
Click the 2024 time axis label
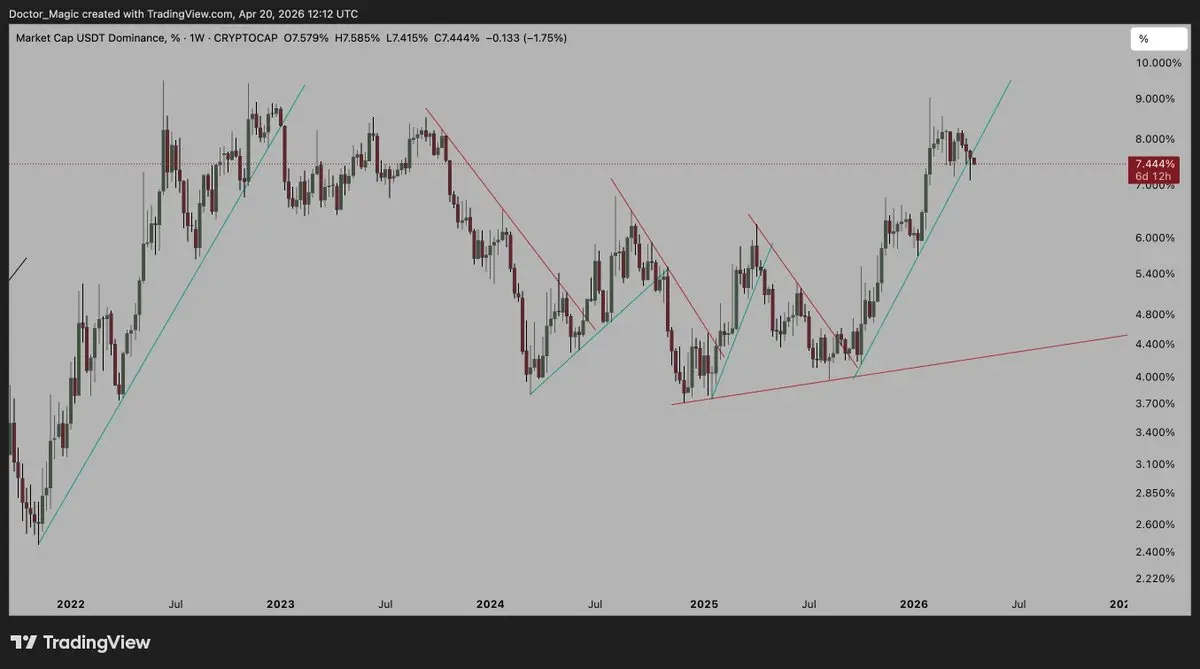pyautogui.click(x=490, y=604)
